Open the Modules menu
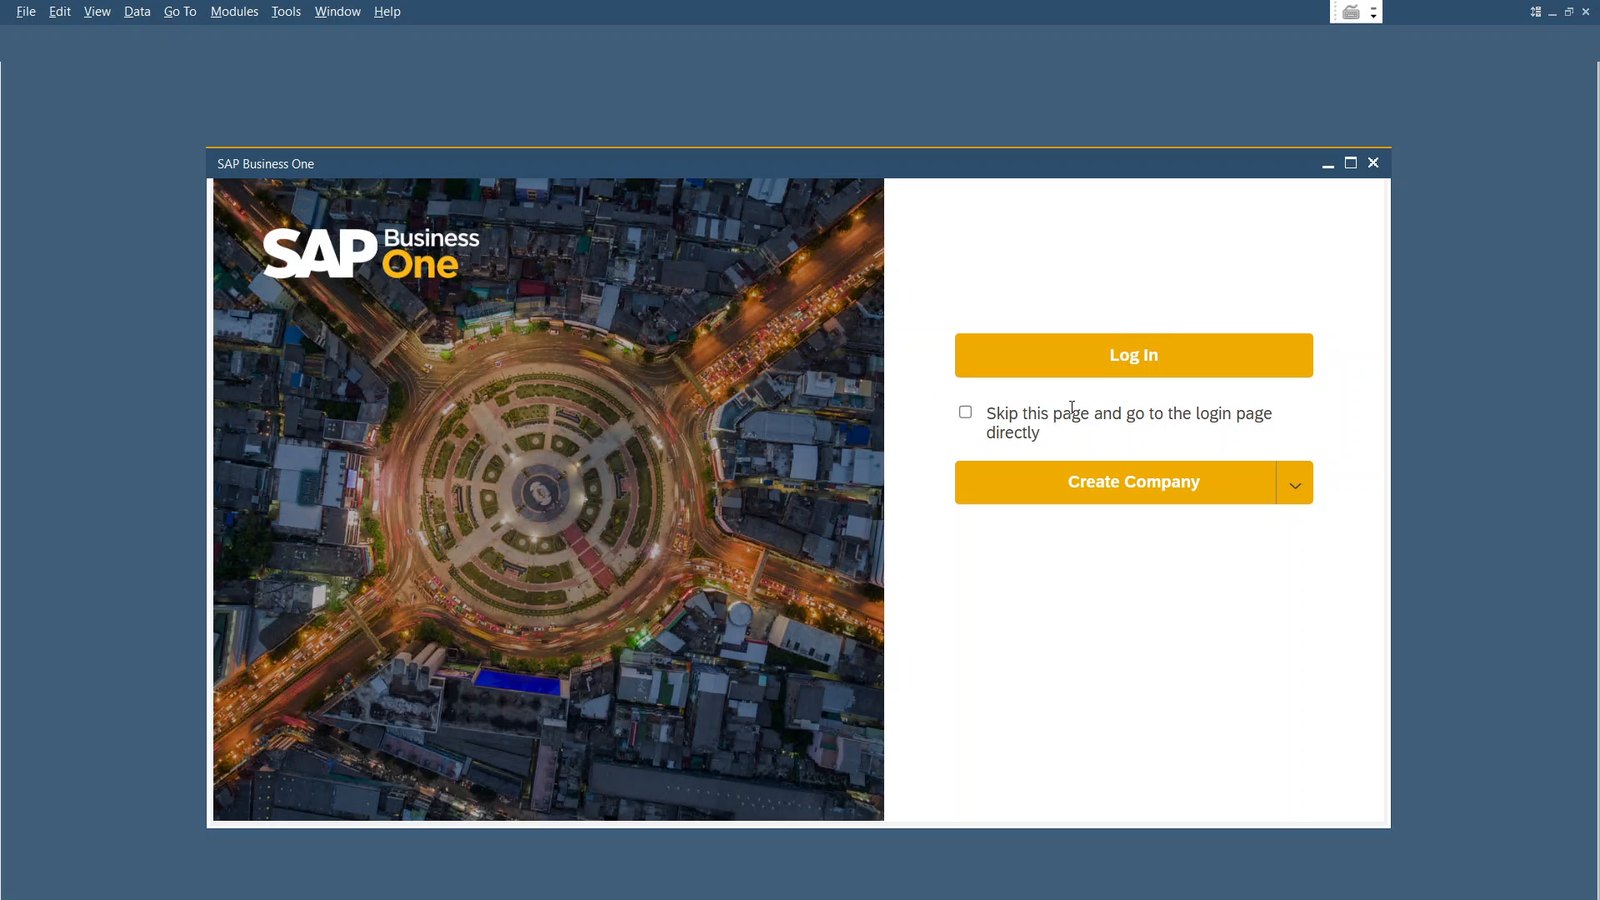This screenshot has height=900, width=1600. (234, 12)
